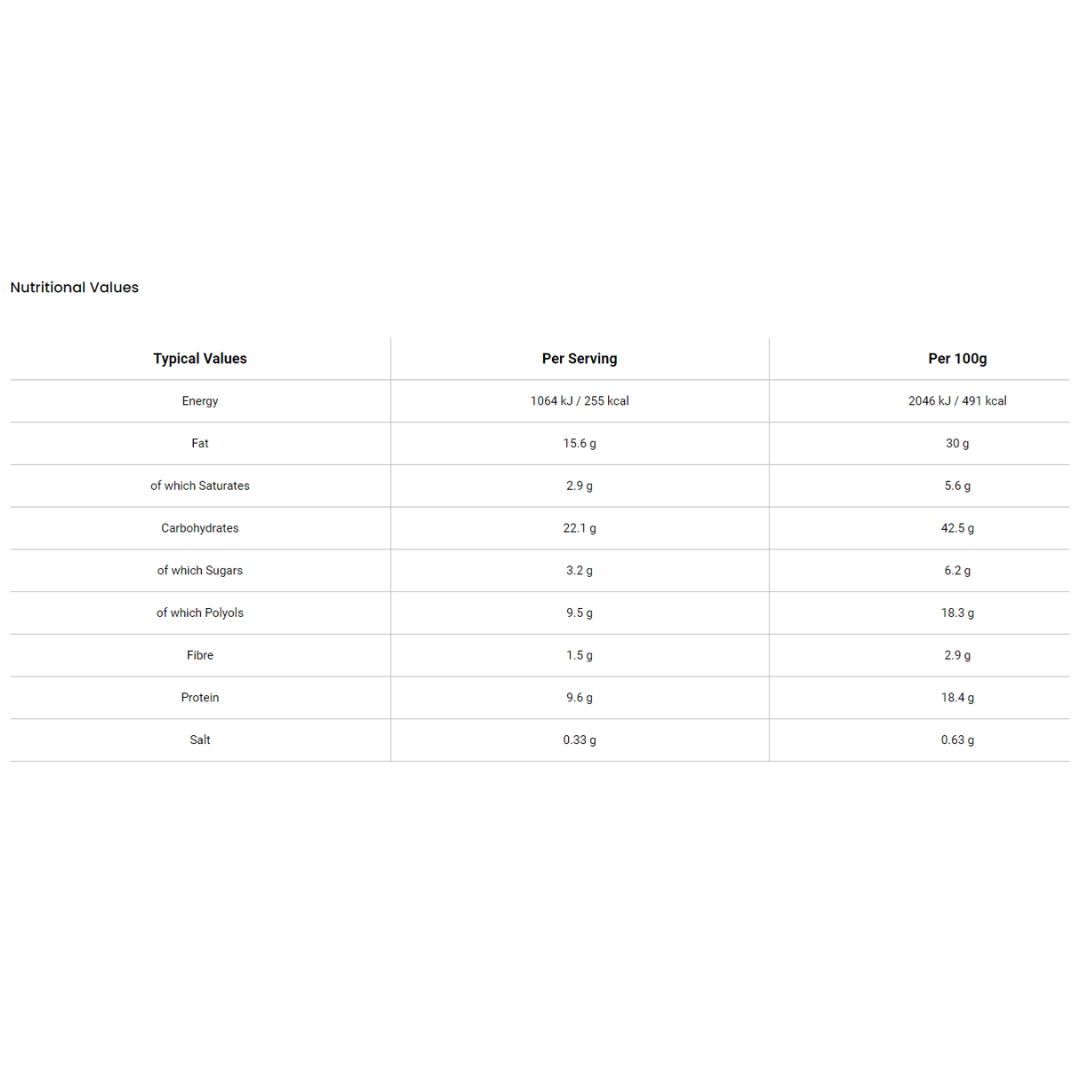Click the Typical Values column header

[x=200, y=359]
